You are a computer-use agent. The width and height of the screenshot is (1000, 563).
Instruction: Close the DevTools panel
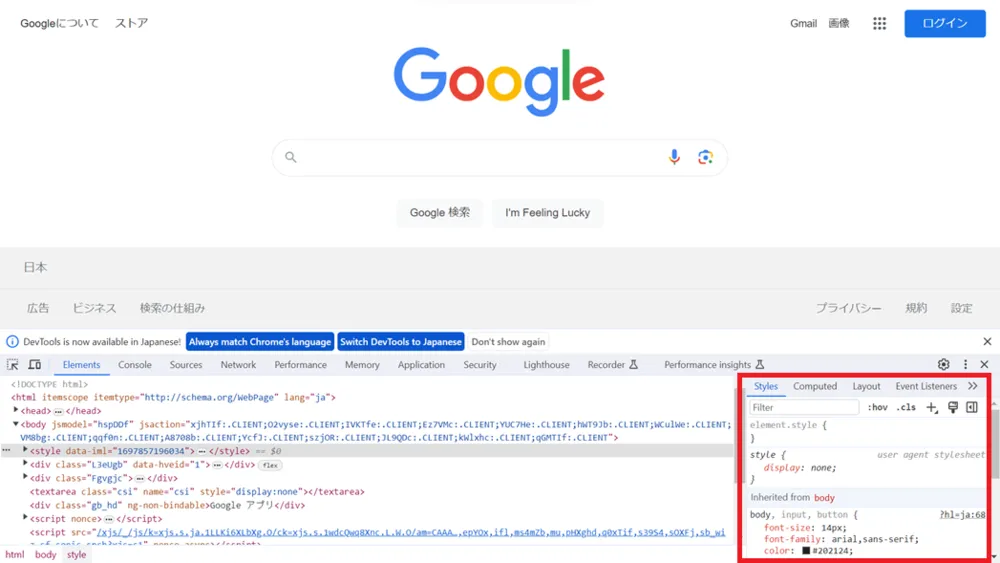click(x=984, y=364)
